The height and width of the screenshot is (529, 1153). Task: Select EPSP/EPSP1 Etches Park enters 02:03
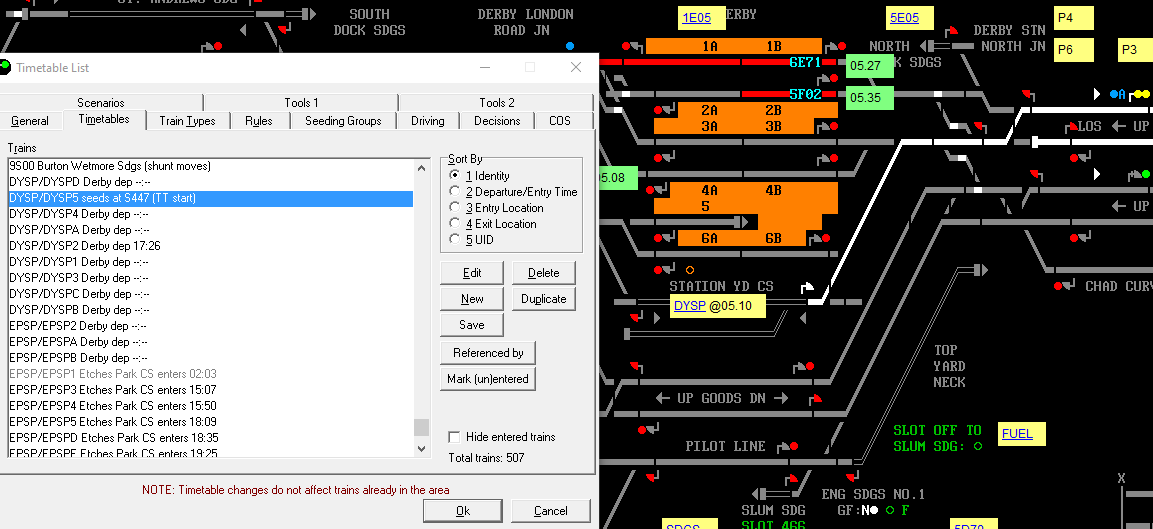pyautogui.click(x=210, y=374)
